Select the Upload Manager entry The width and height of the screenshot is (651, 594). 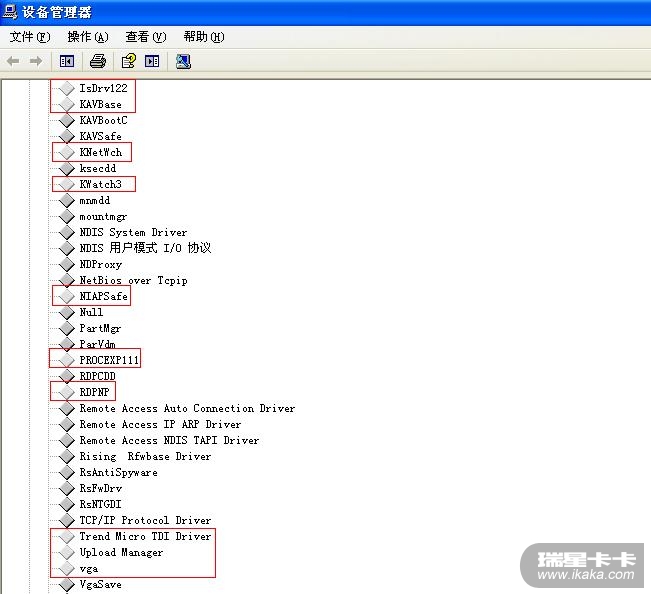pos(121,552)
